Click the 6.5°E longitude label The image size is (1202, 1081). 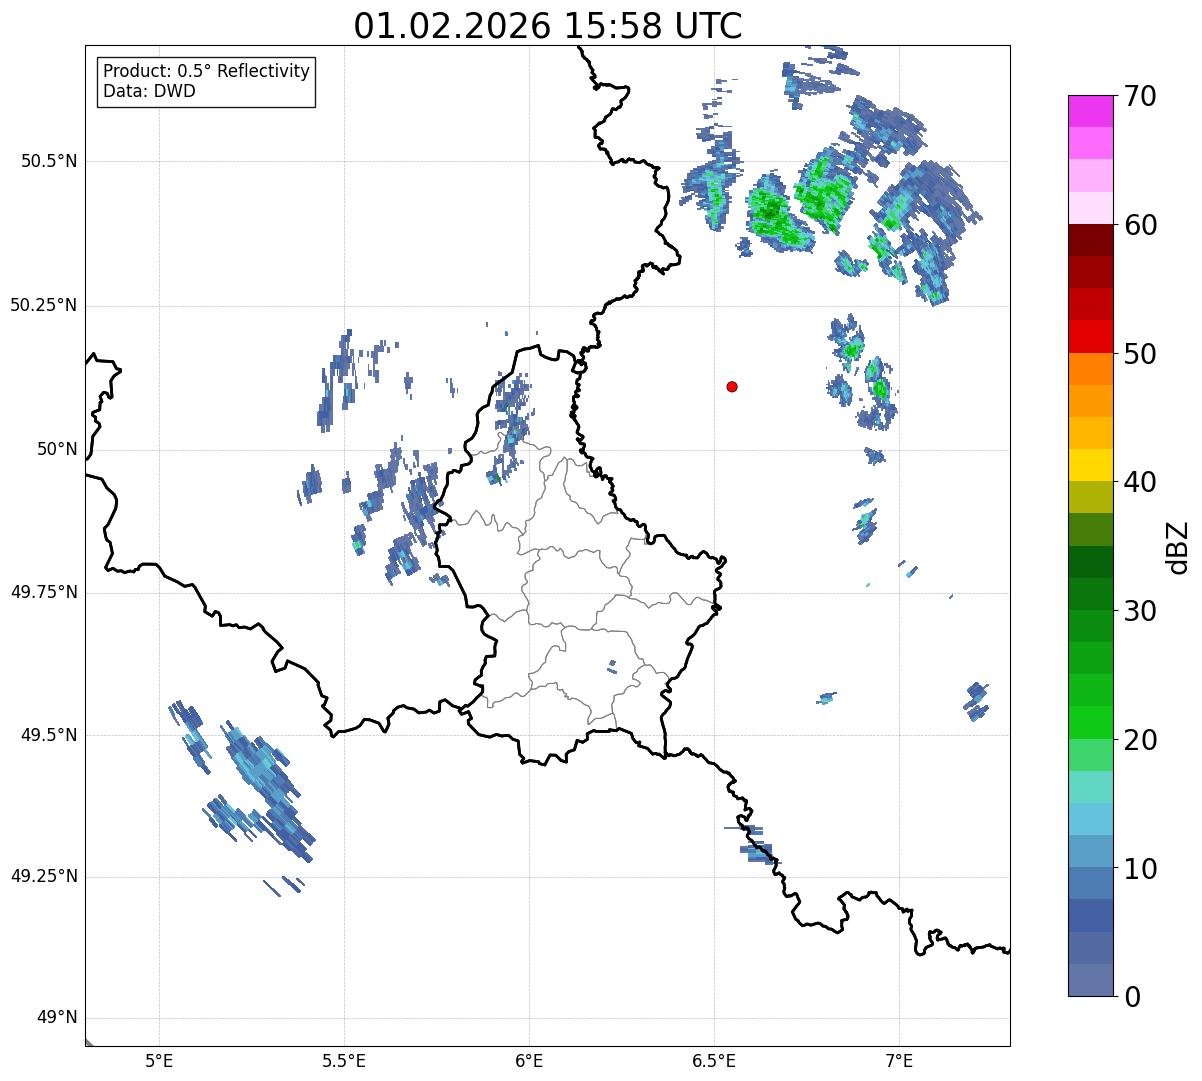tap(714, 1060)
